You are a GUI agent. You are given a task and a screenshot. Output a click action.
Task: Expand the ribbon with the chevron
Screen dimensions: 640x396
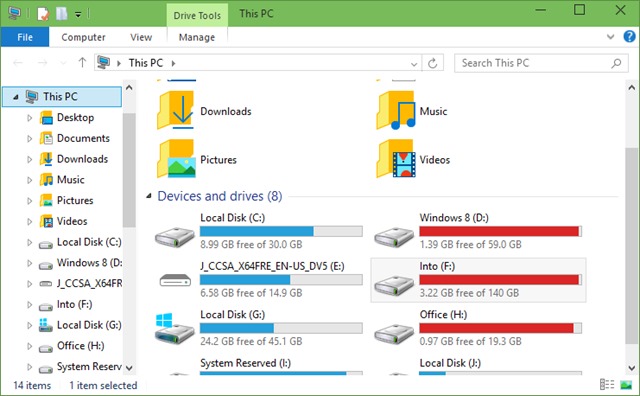point(611,37)
